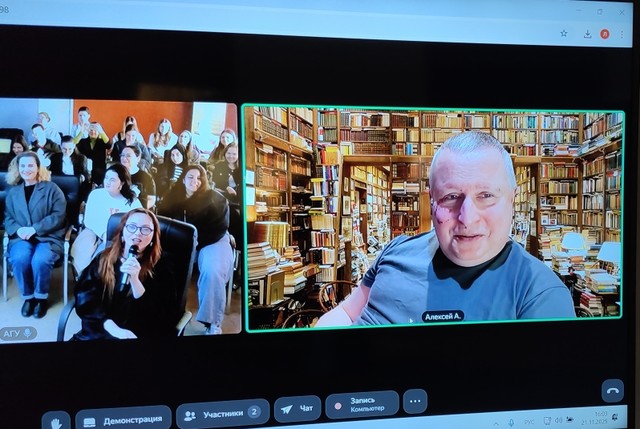Click the Алексей А. name label

(442, 316)
